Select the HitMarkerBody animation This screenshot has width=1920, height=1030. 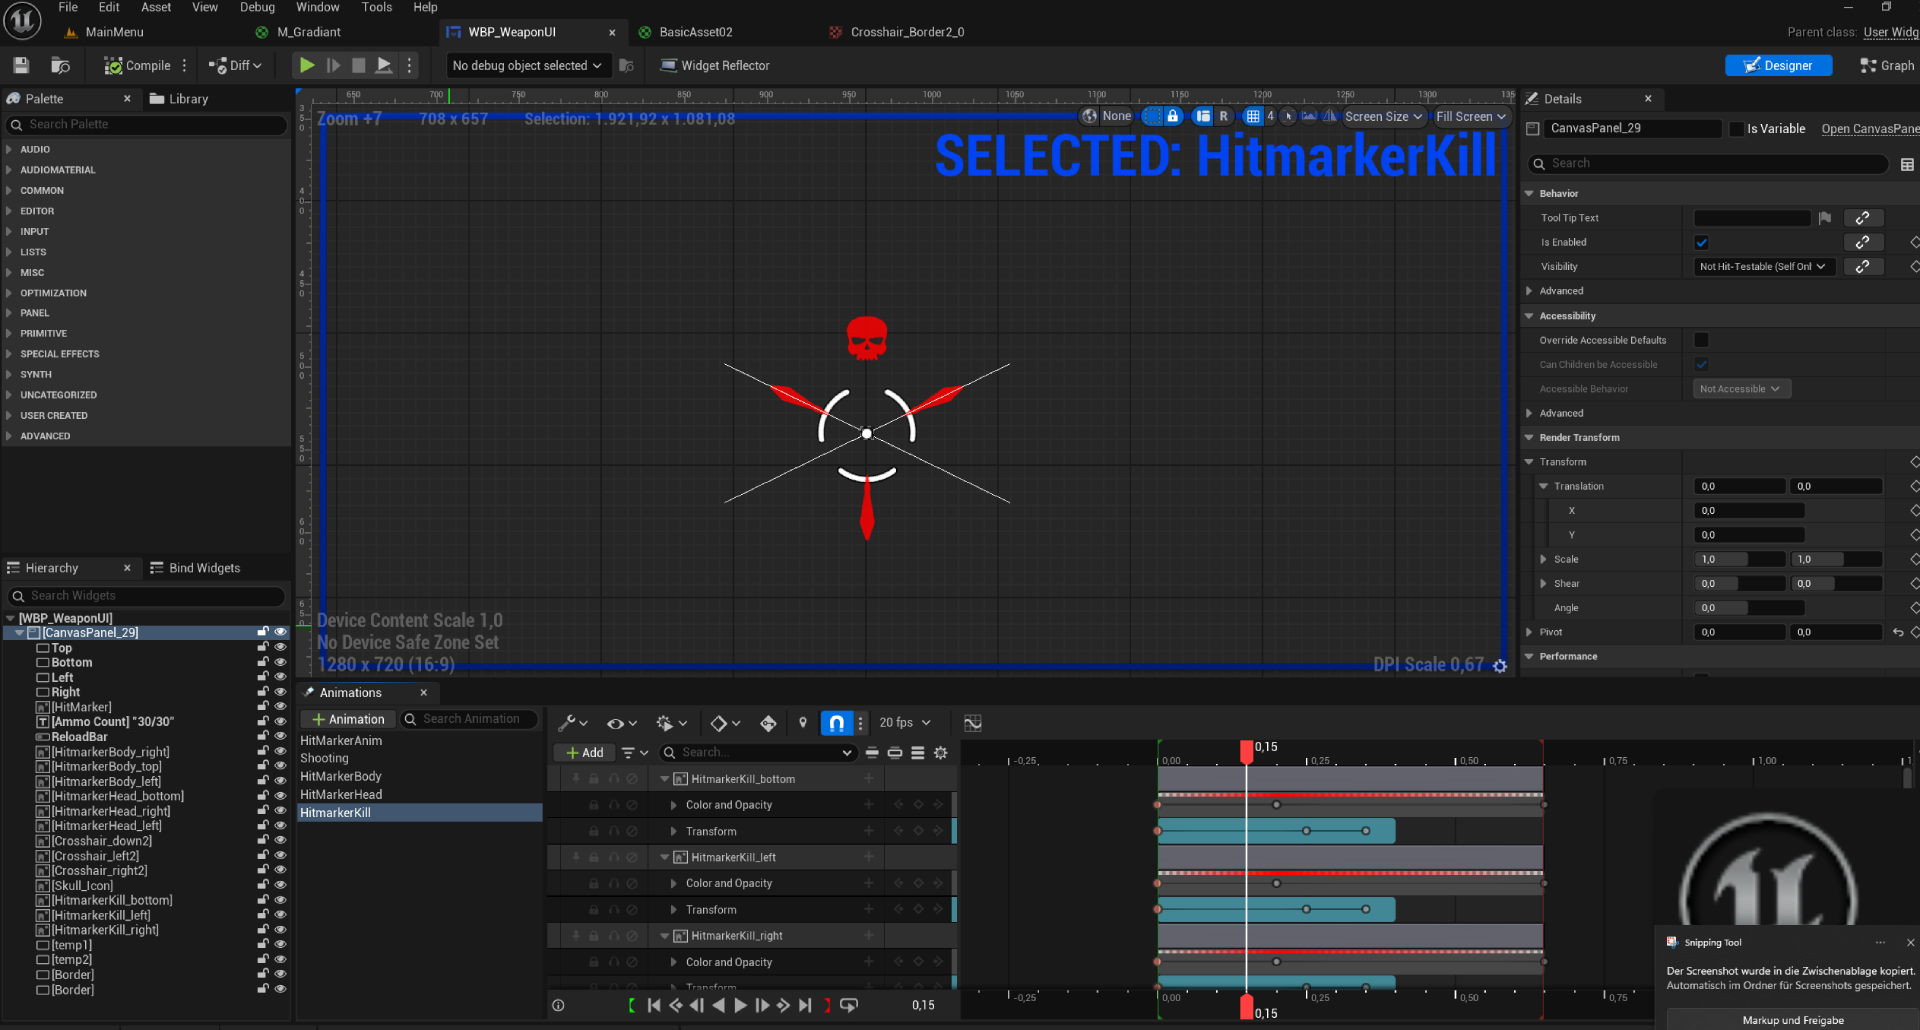341,777
